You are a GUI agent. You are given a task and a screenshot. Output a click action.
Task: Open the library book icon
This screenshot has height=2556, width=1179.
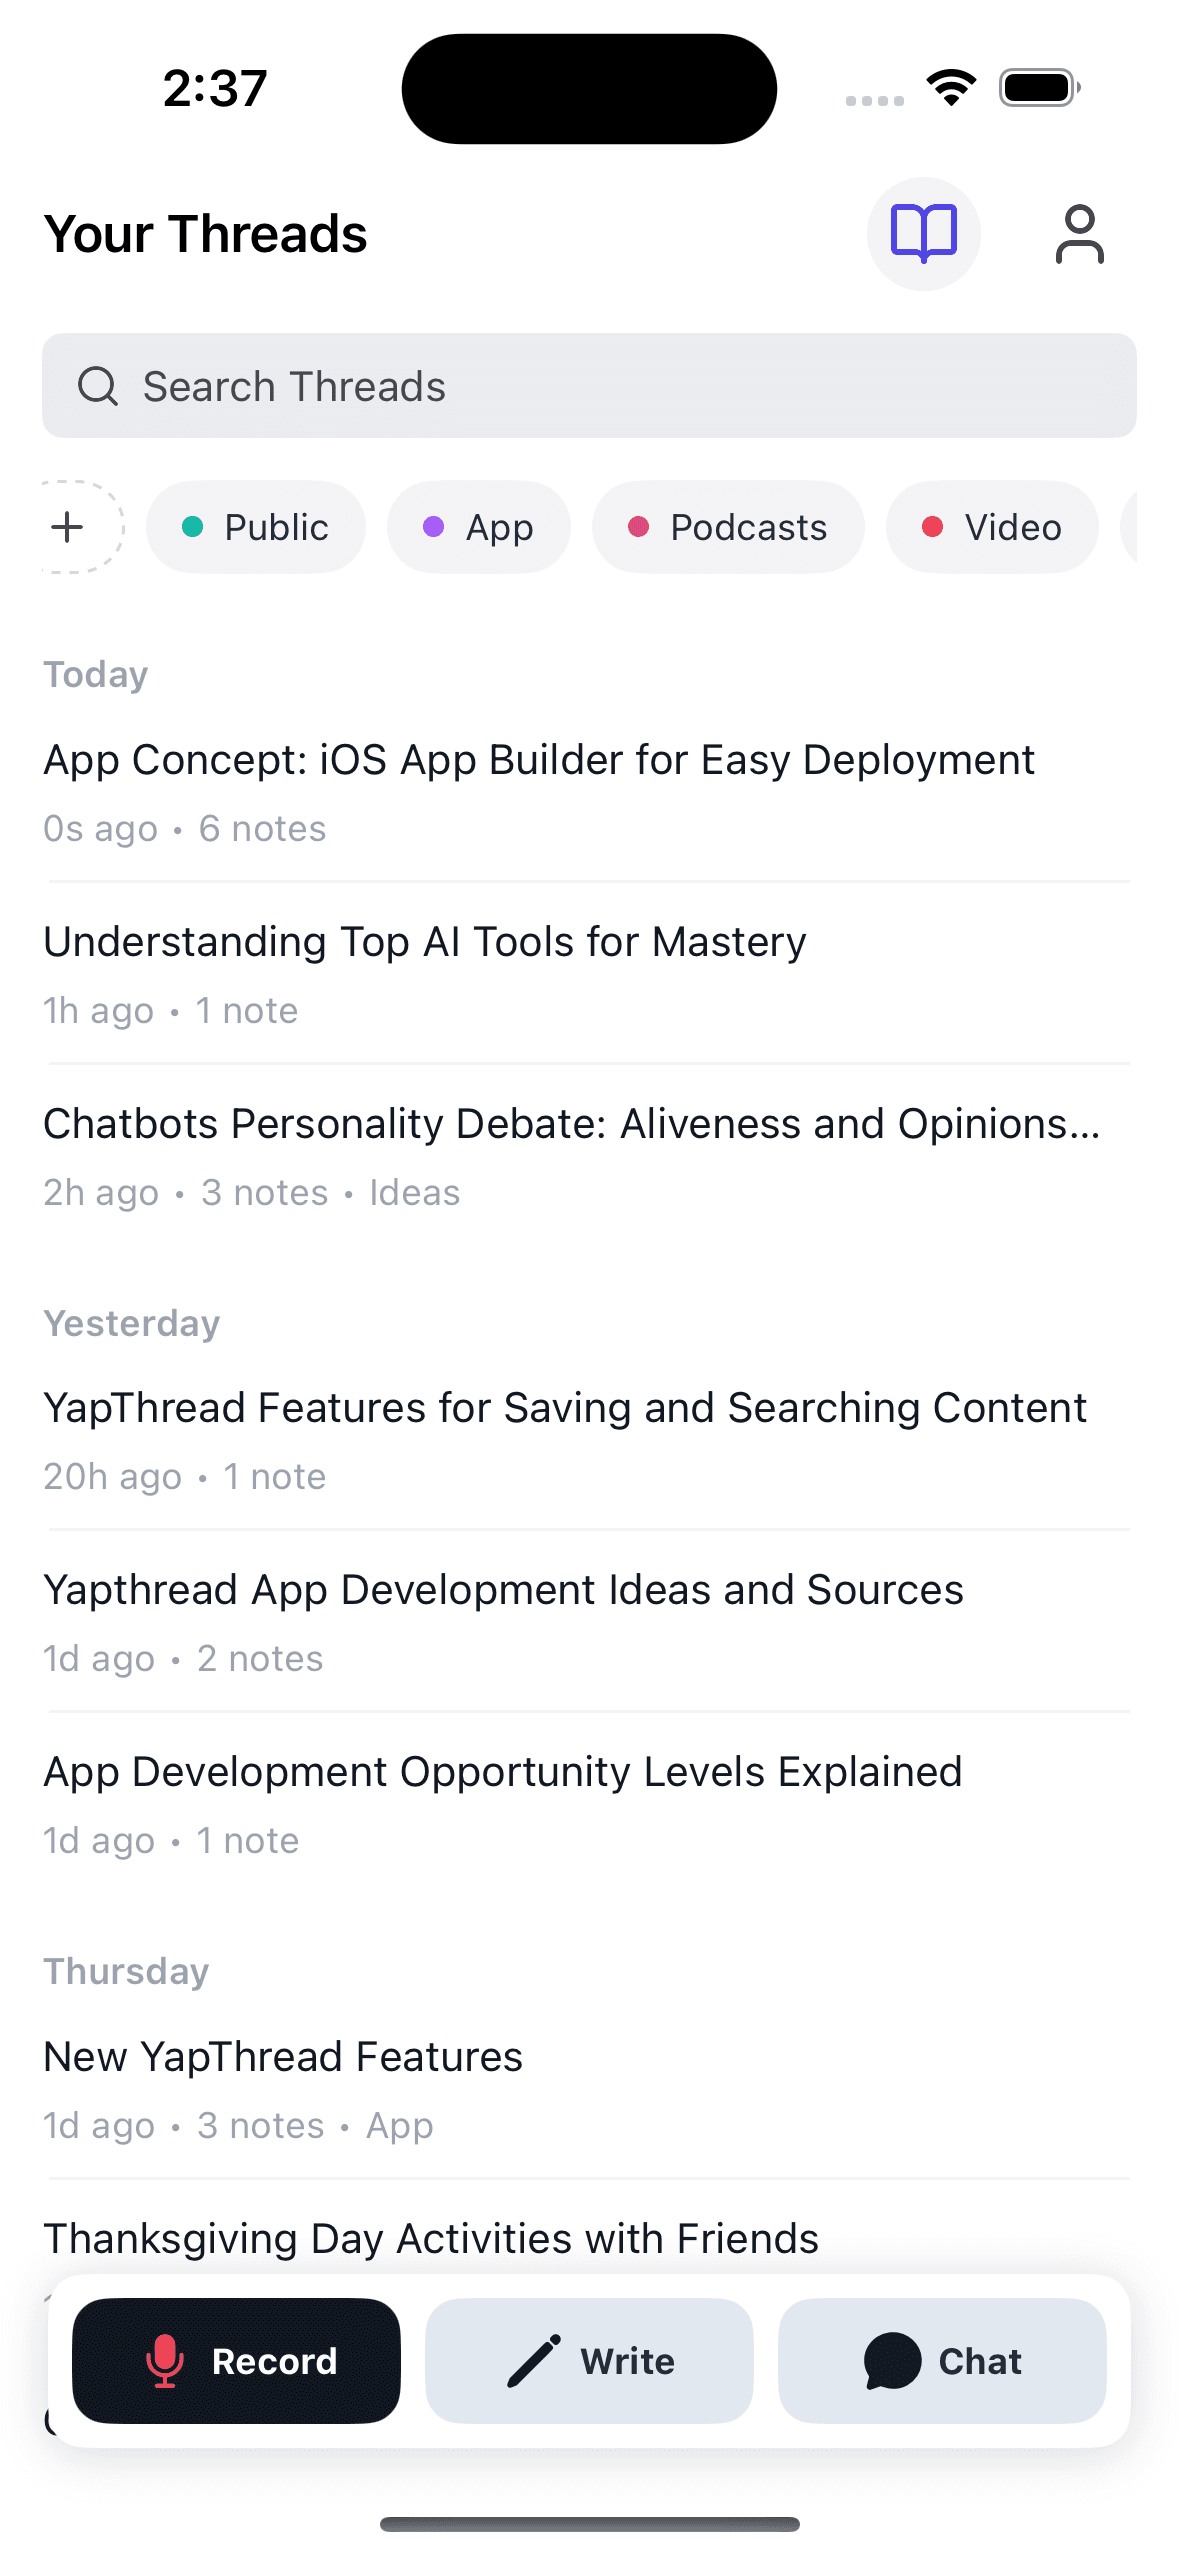coord(923,234)
